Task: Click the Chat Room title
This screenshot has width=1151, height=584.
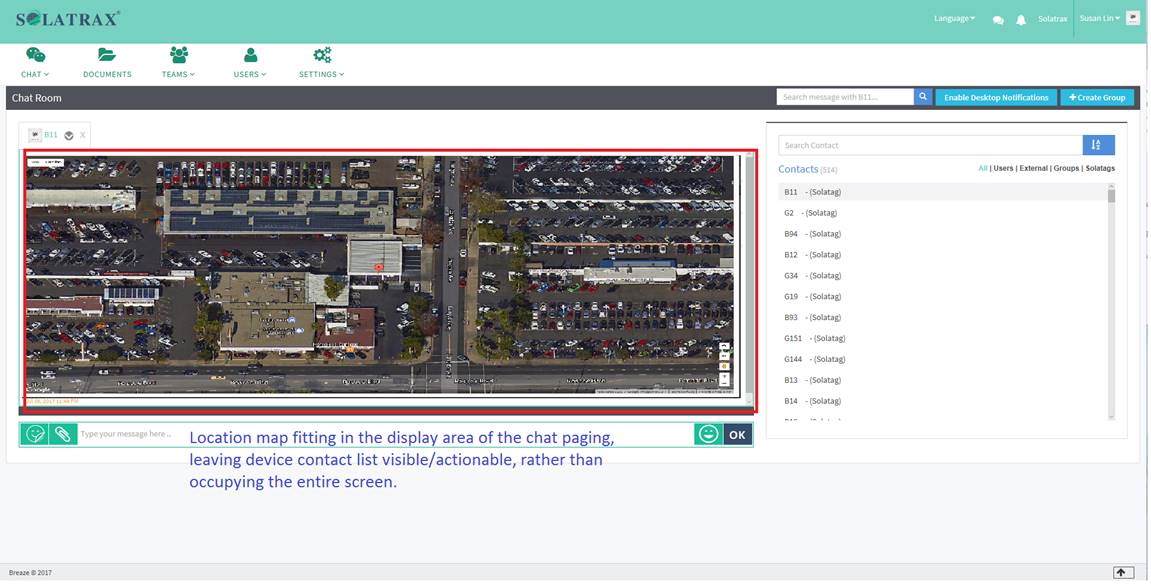Action: (x=37, y=98)
